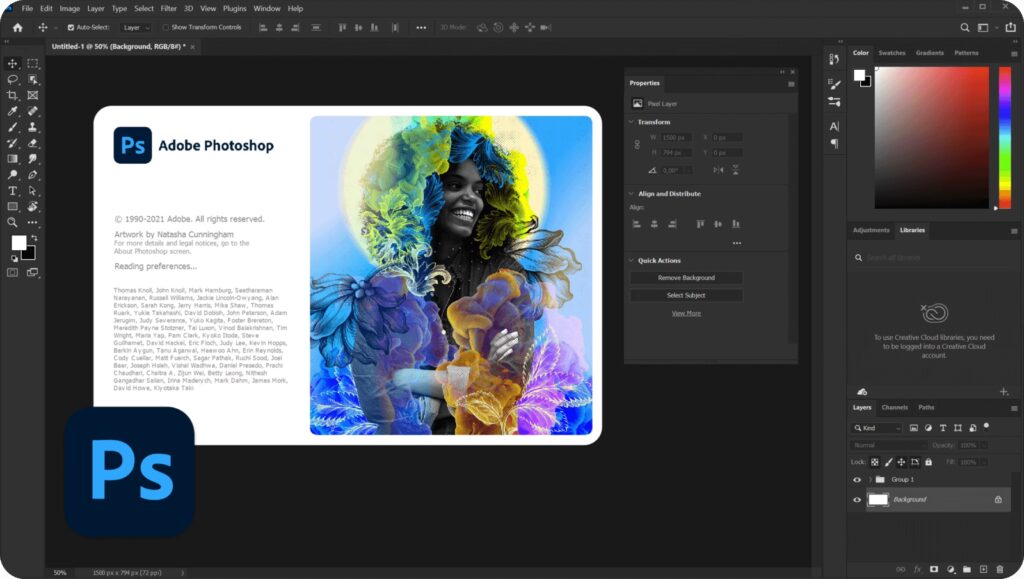The image size is (1024, 579).
Task: Select the Background layer thumbnail
Action: [x=878, y=499]
